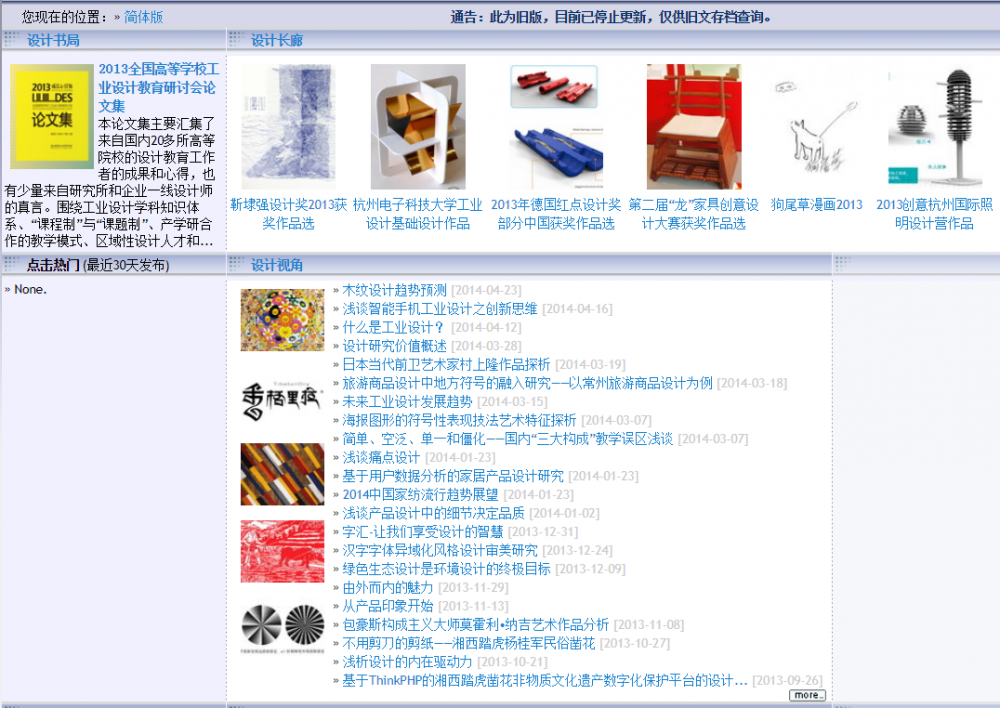
Task: Open article 从产品印象开始
Action: 388,606
